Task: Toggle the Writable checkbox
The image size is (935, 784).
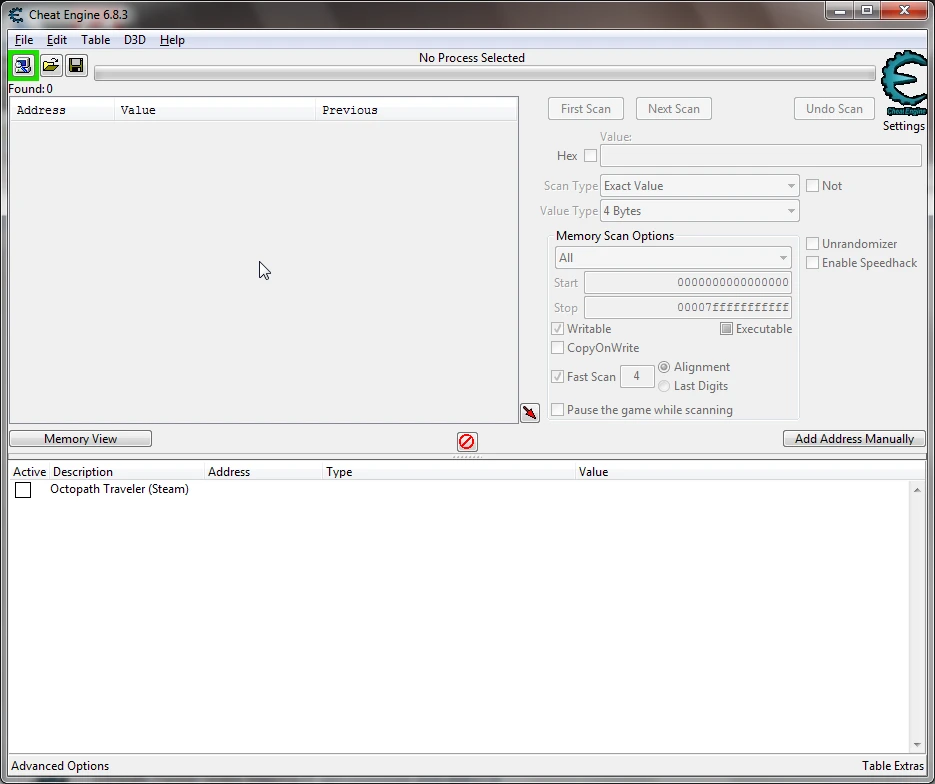Action: 558,329
